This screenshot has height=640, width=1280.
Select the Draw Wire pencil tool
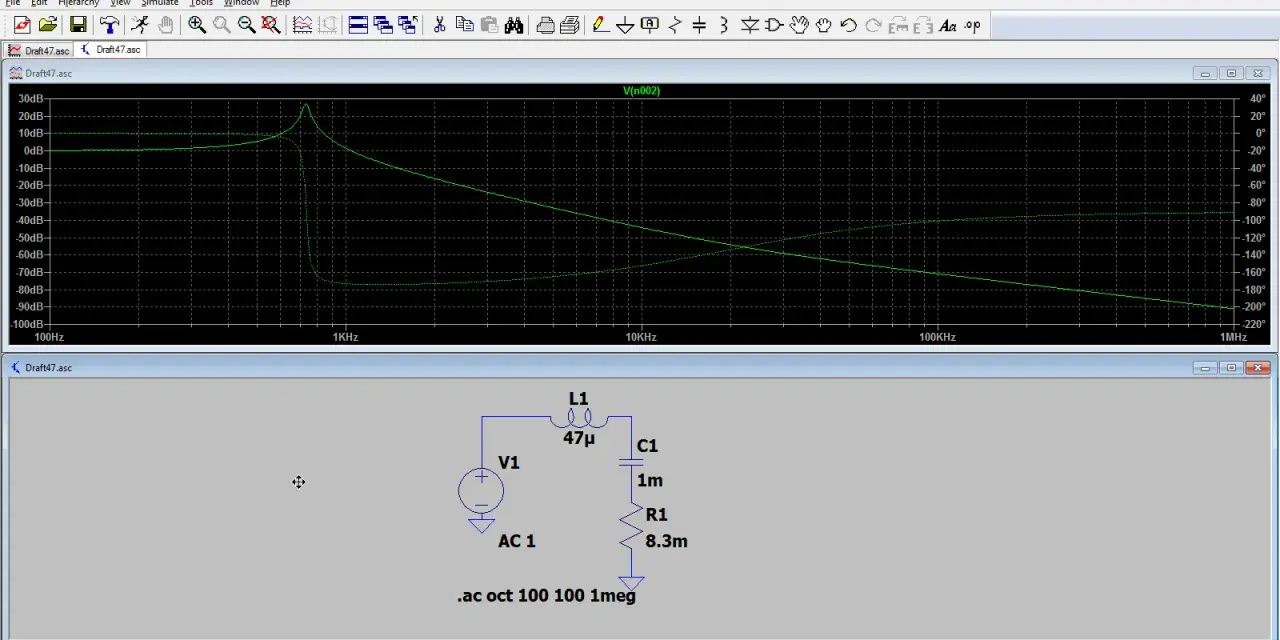[x=600, y=25]
